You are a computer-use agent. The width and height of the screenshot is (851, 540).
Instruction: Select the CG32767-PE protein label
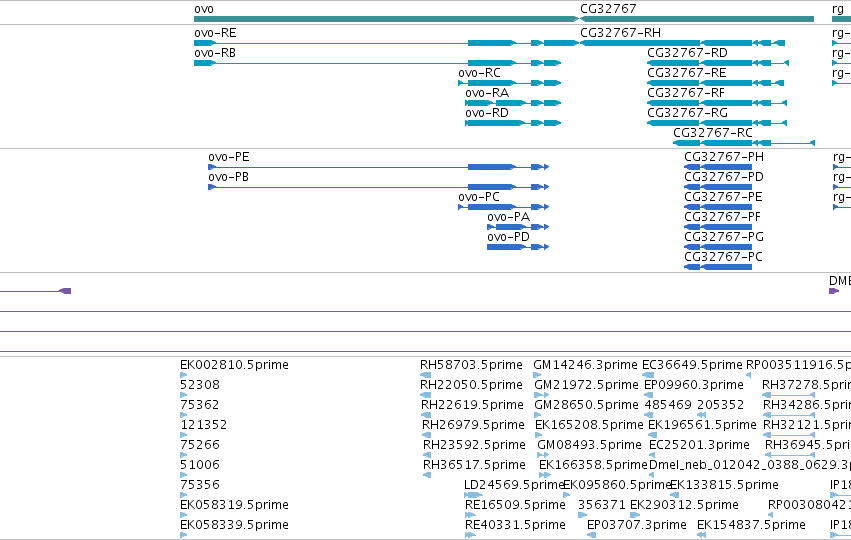click(x=723, y=198)
